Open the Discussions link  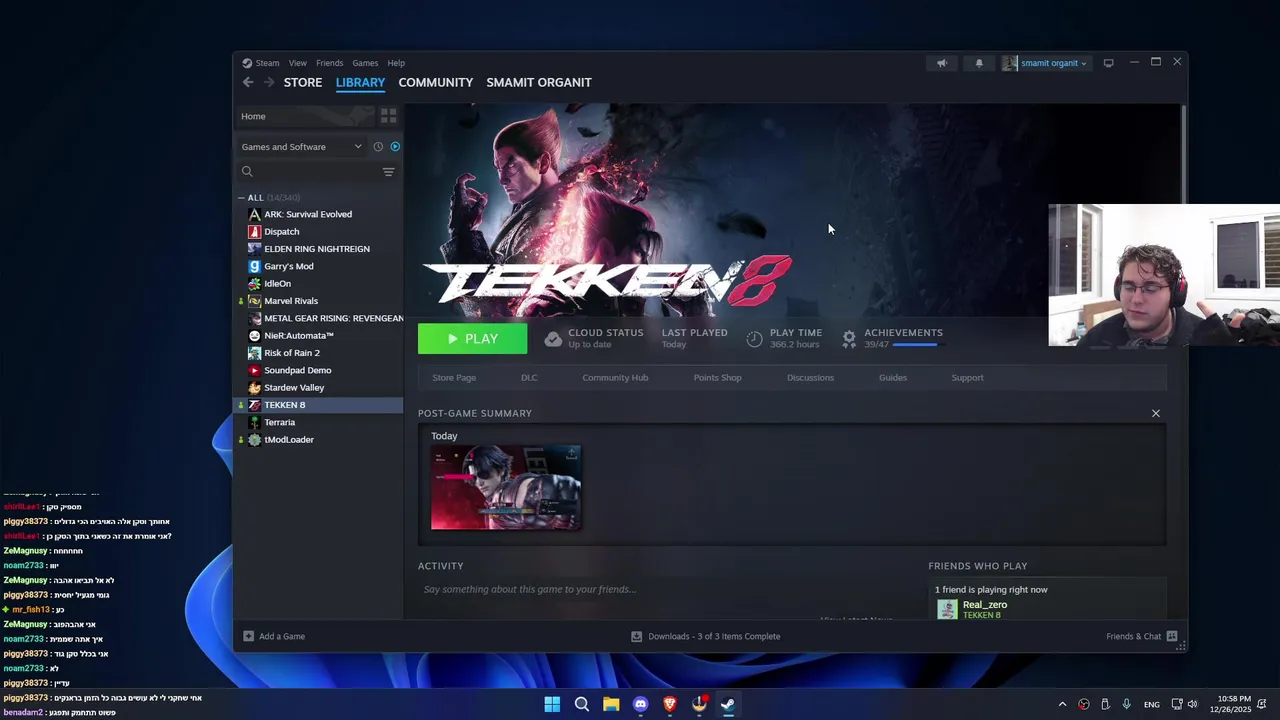[x=810, y=378]
